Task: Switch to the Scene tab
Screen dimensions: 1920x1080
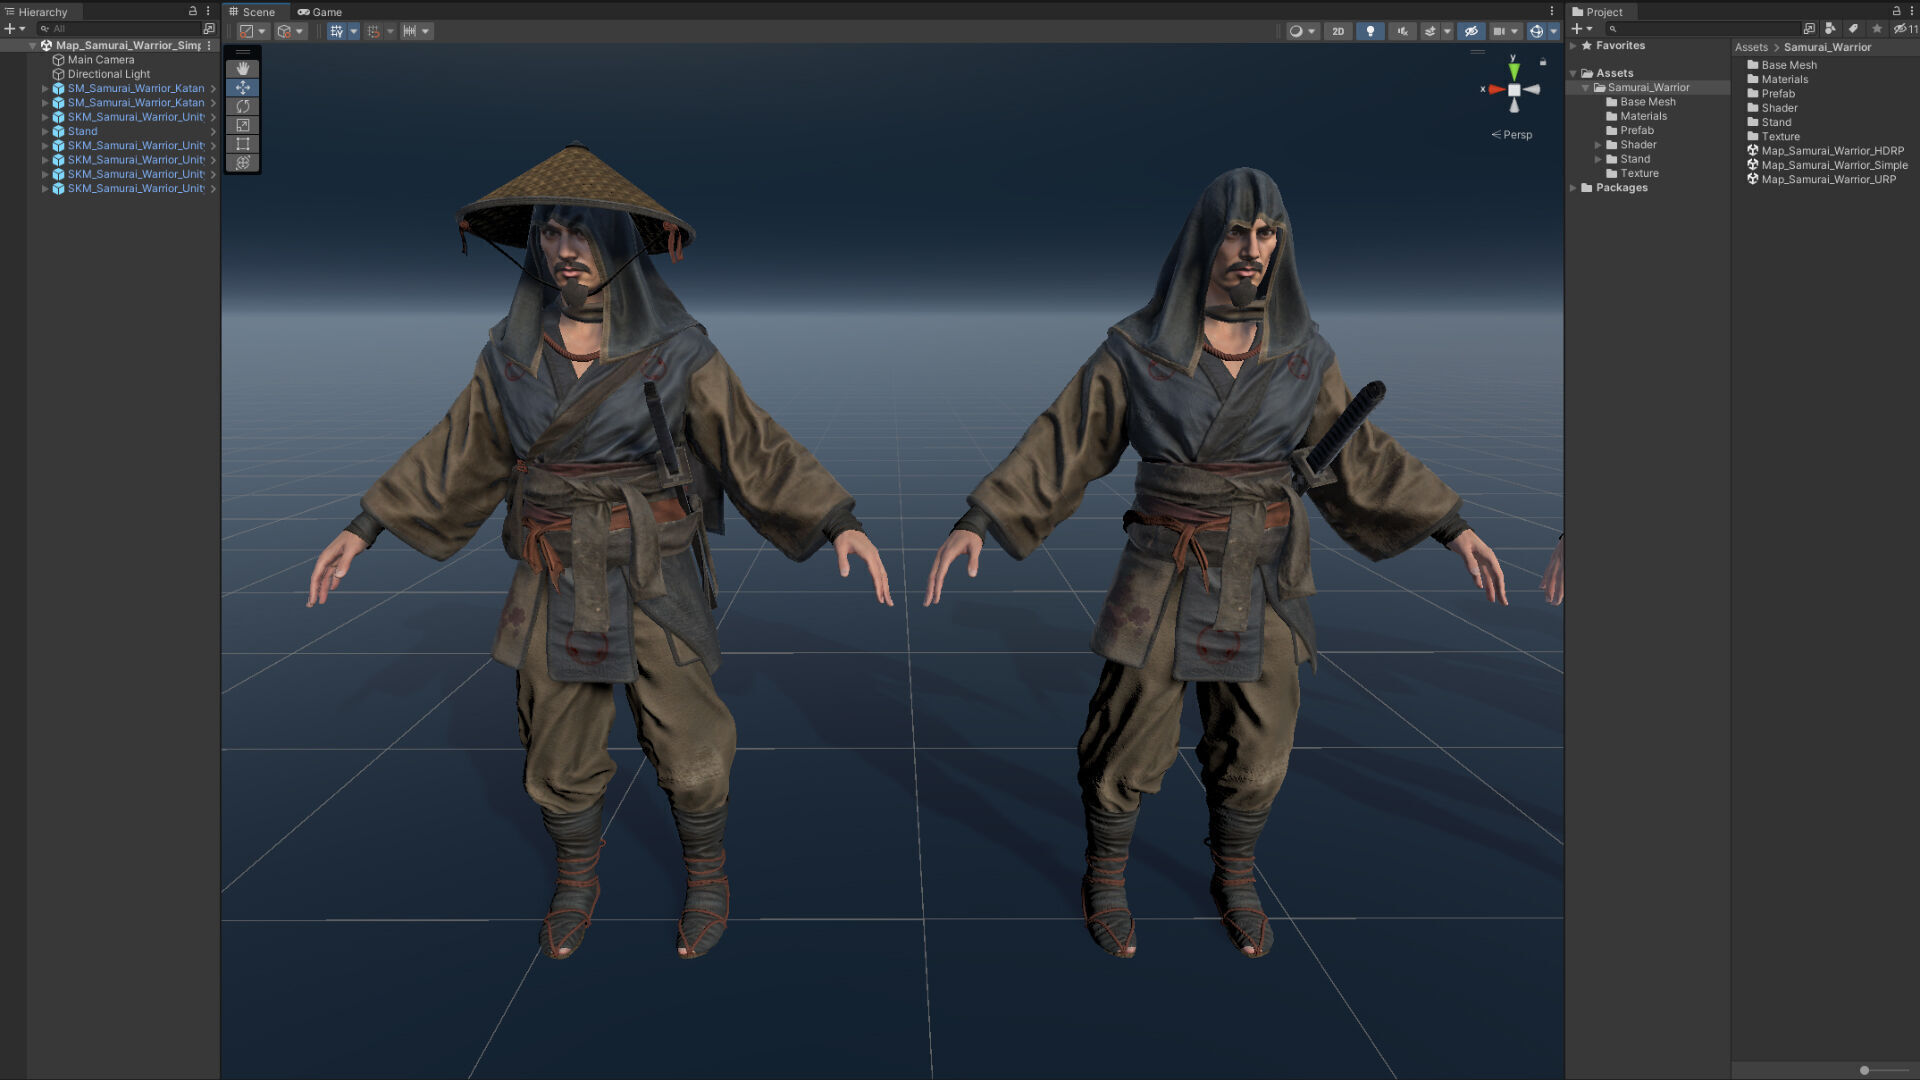Action: tap(252, 12)
